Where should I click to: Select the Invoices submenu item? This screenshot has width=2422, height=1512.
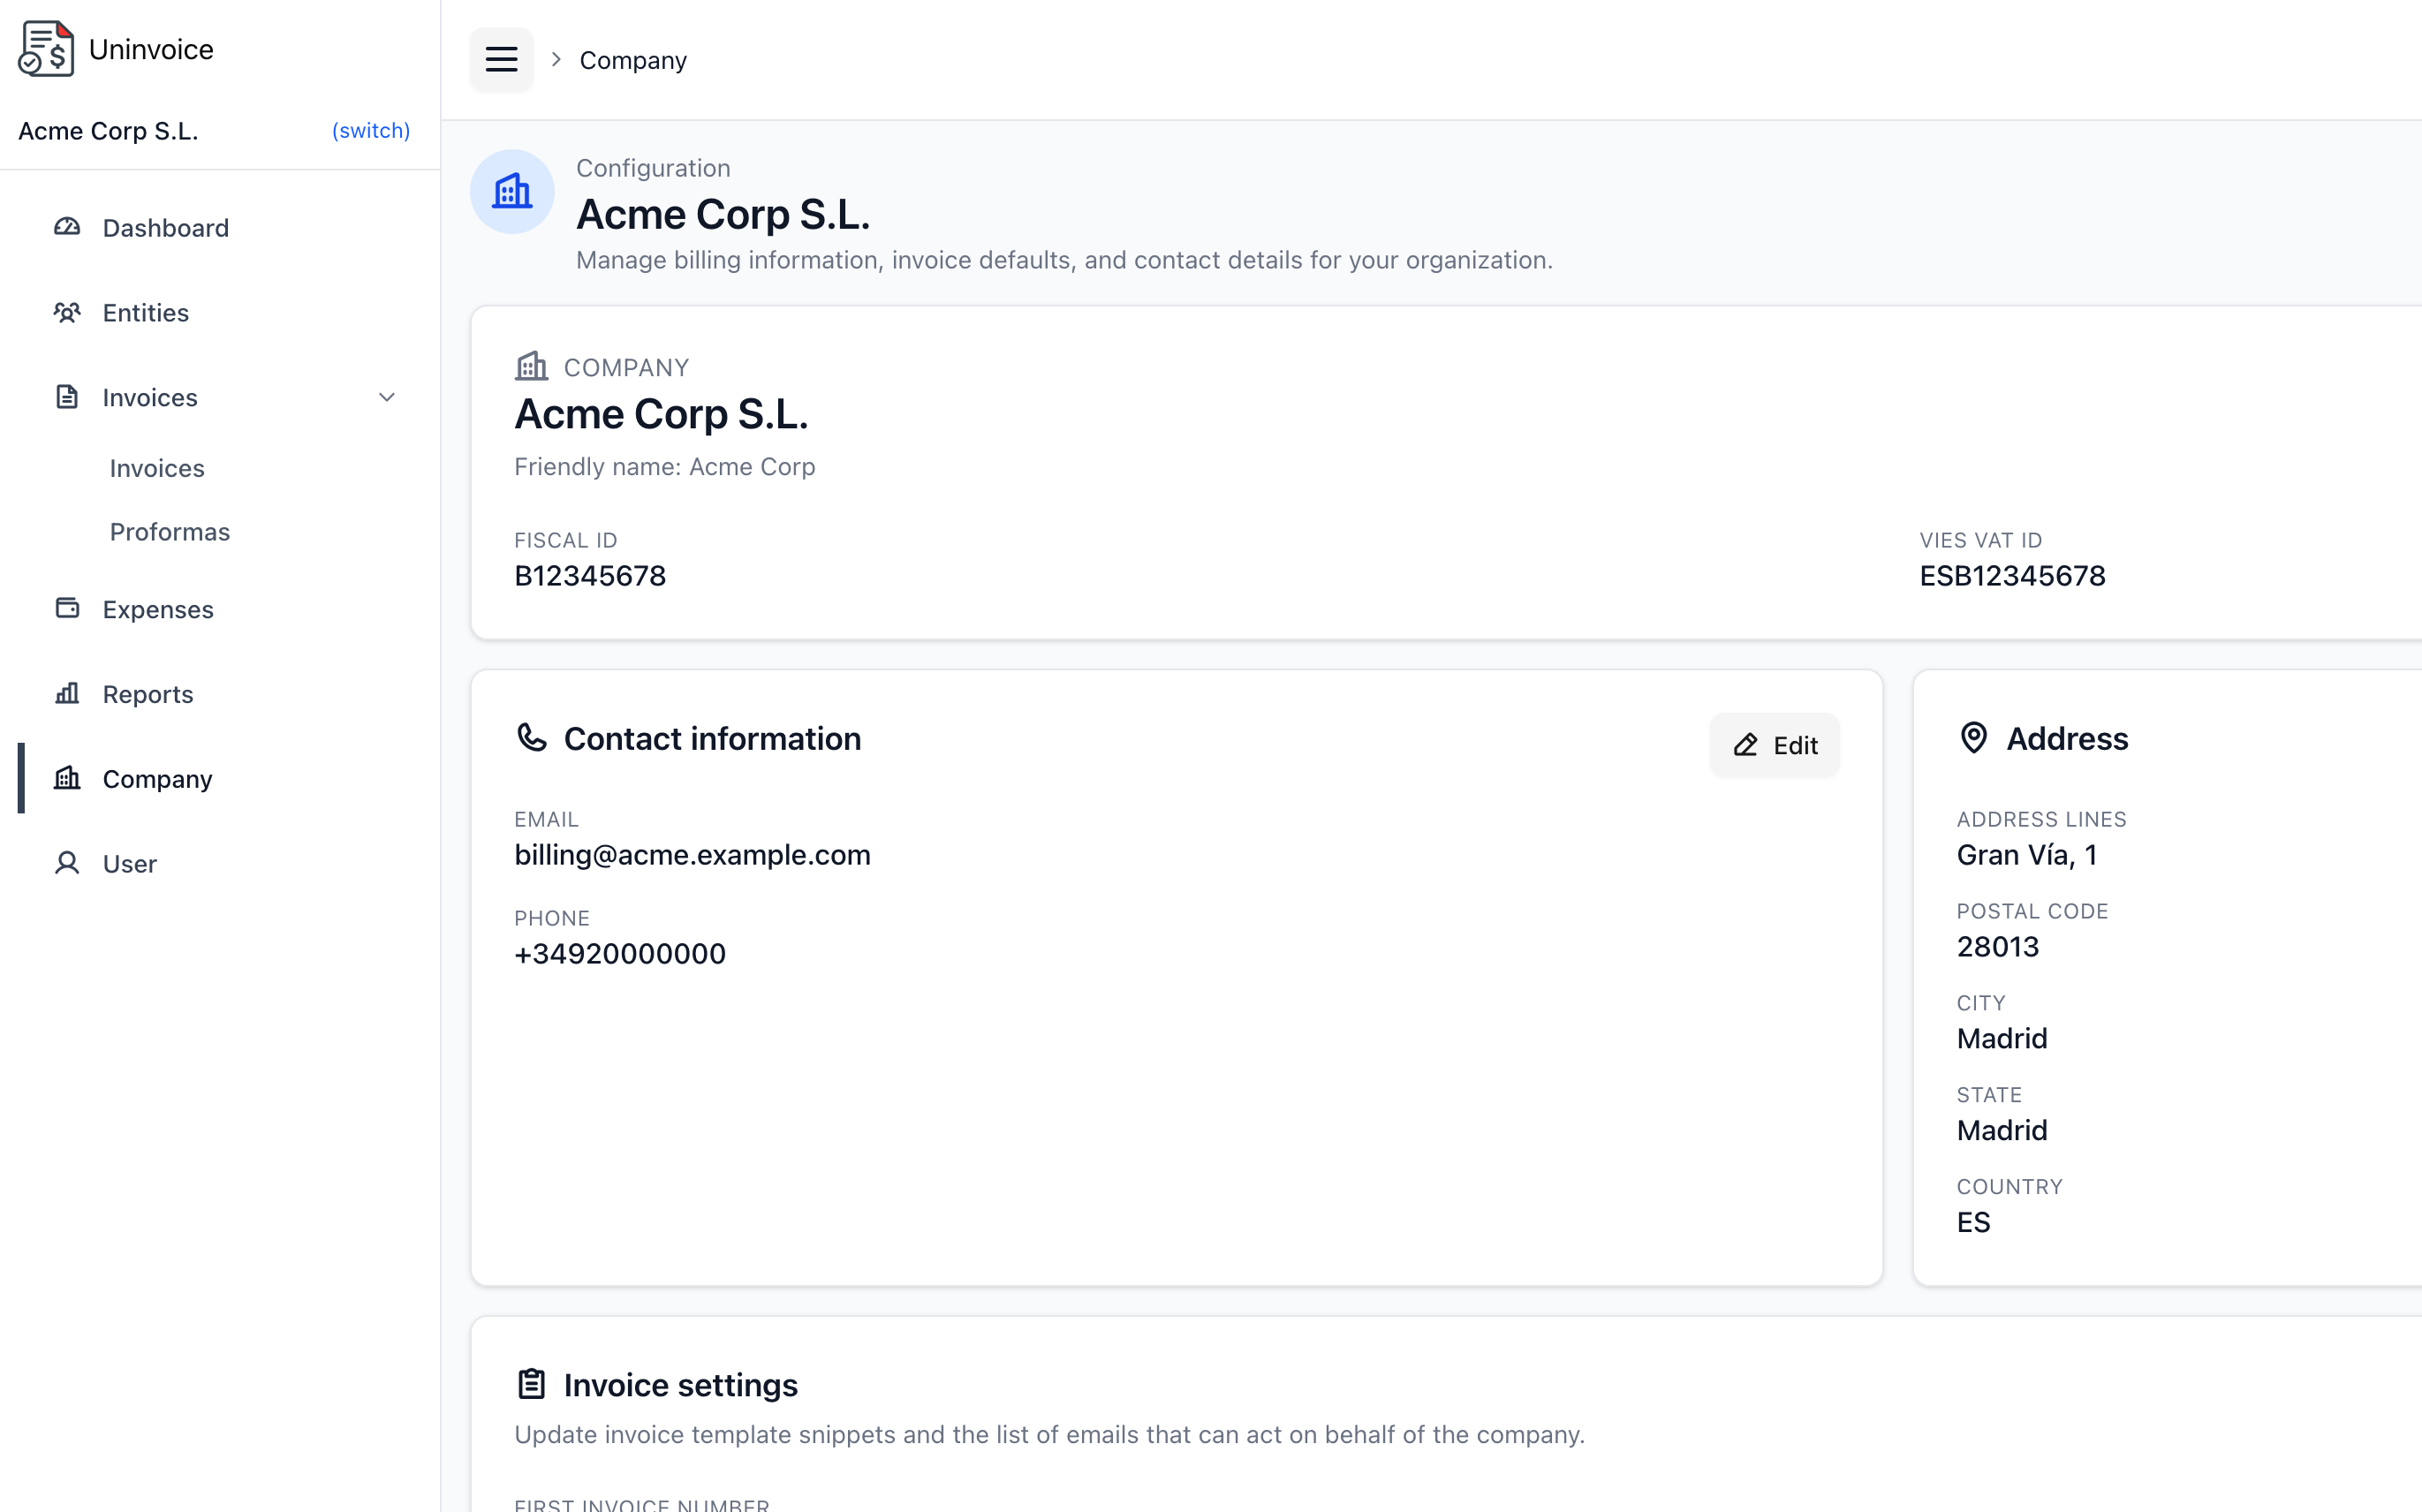[x=157, y=467]
